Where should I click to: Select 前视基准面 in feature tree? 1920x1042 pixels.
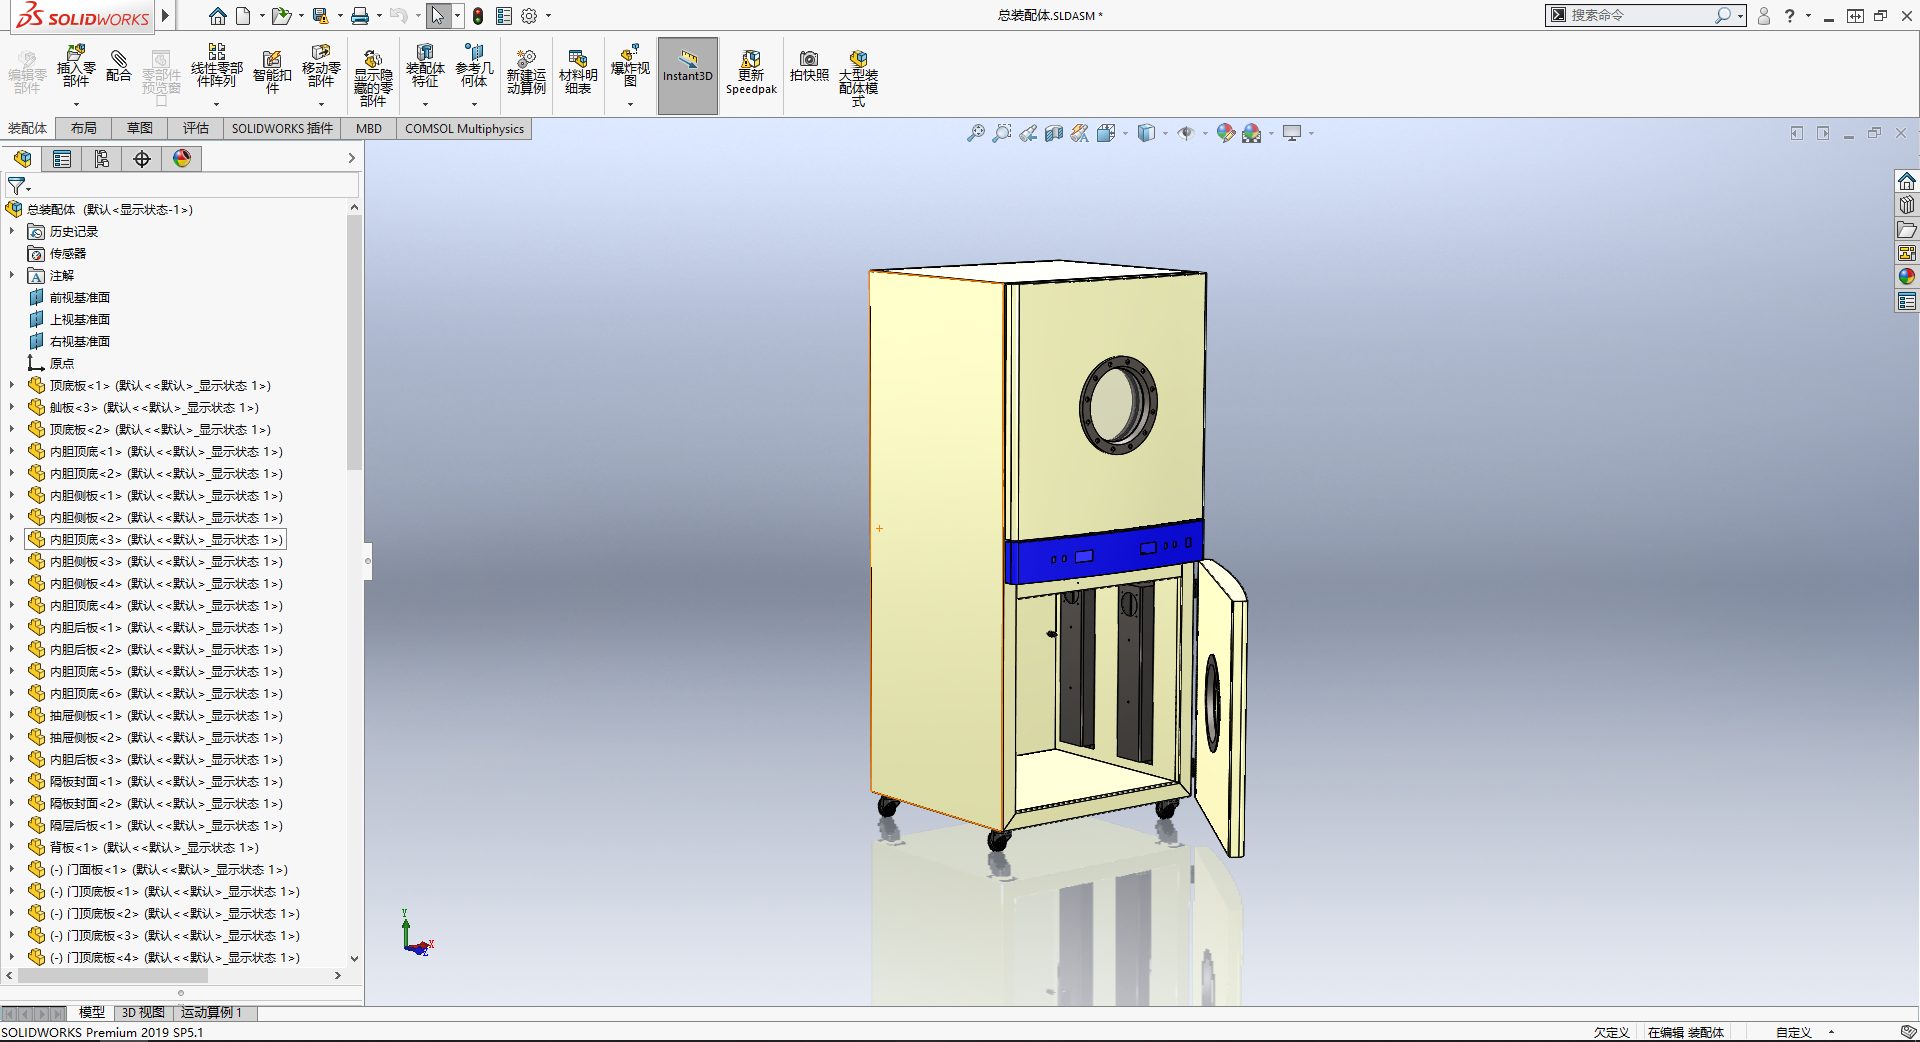click(x=79, y=297)
